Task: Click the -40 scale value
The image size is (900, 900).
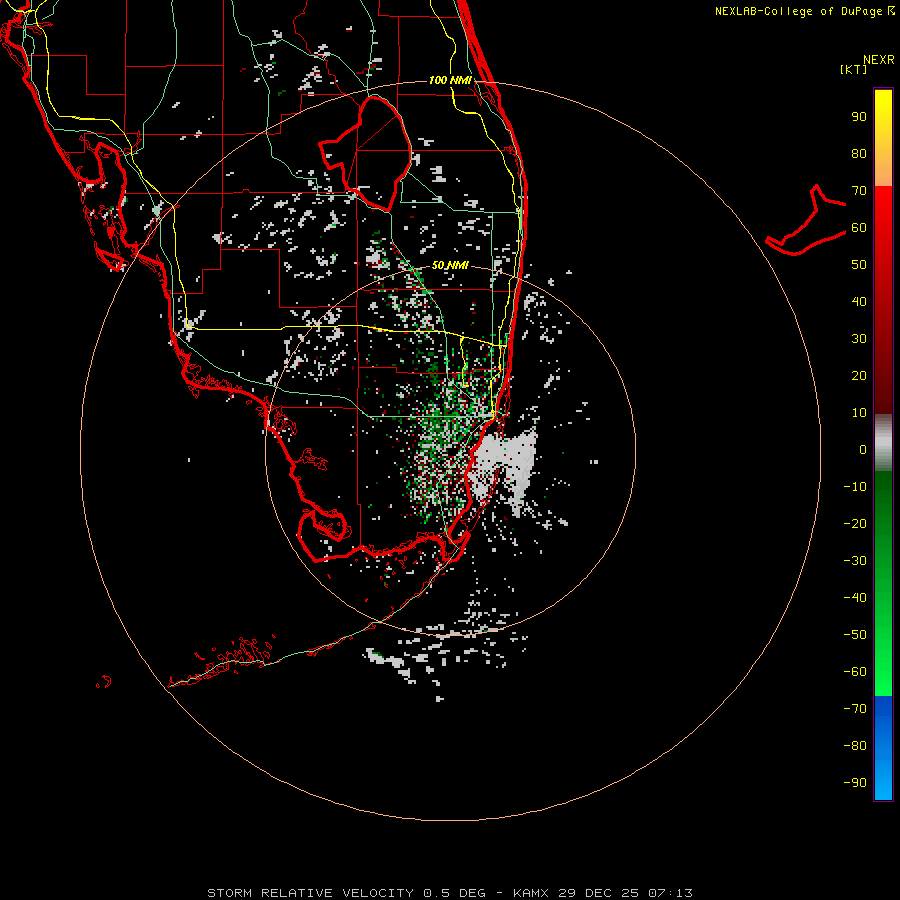Action: point(855,598)
